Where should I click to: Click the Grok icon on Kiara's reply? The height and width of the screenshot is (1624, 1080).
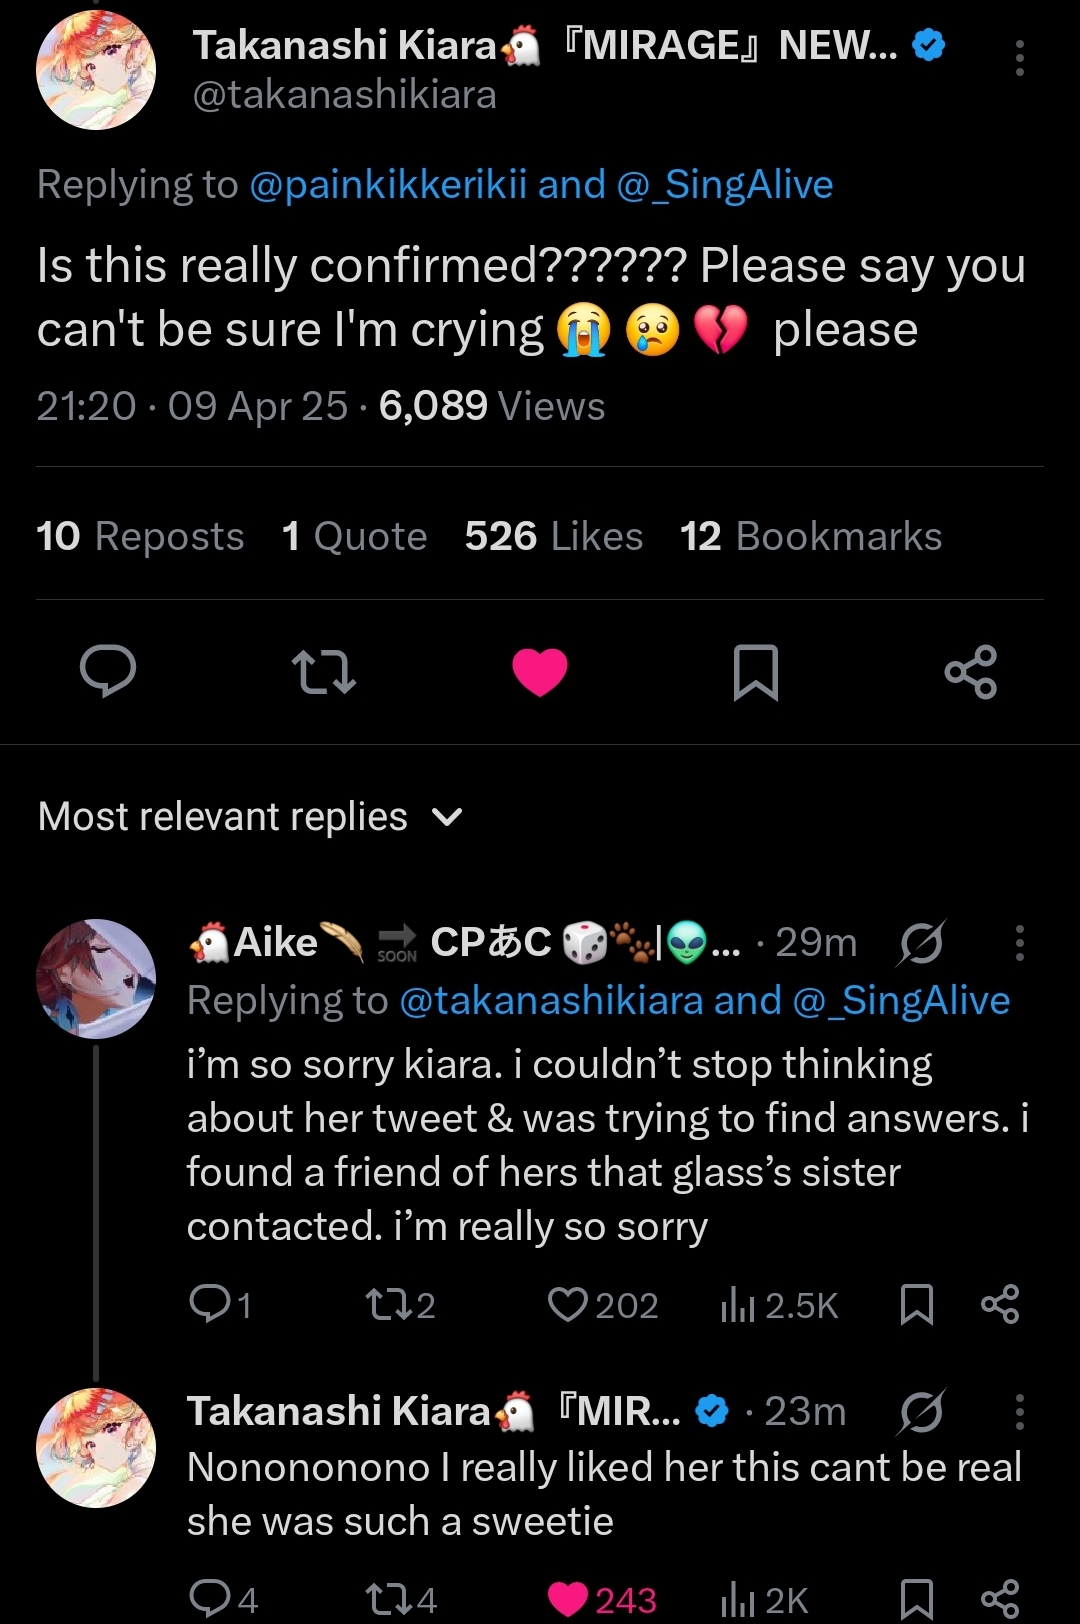(921, 1412)
